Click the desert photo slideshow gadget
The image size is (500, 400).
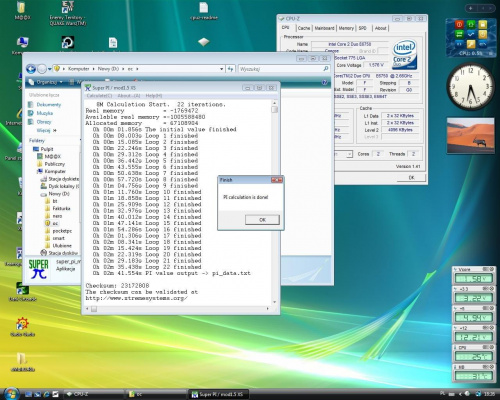point(470,135)
